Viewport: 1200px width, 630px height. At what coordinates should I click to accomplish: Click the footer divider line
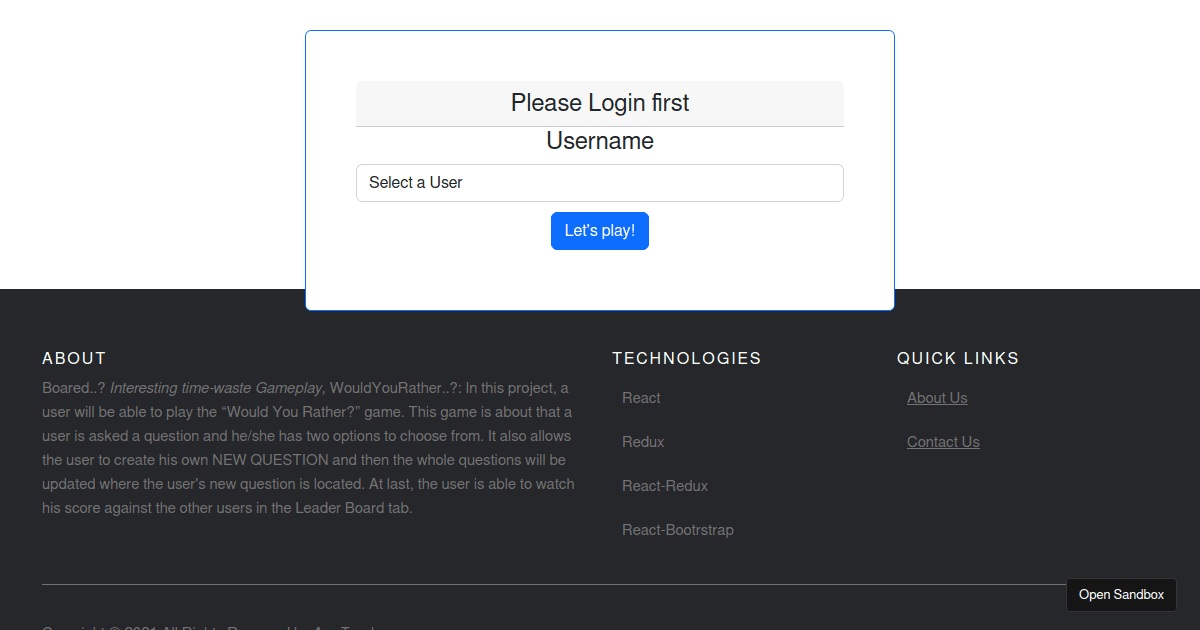600,583
